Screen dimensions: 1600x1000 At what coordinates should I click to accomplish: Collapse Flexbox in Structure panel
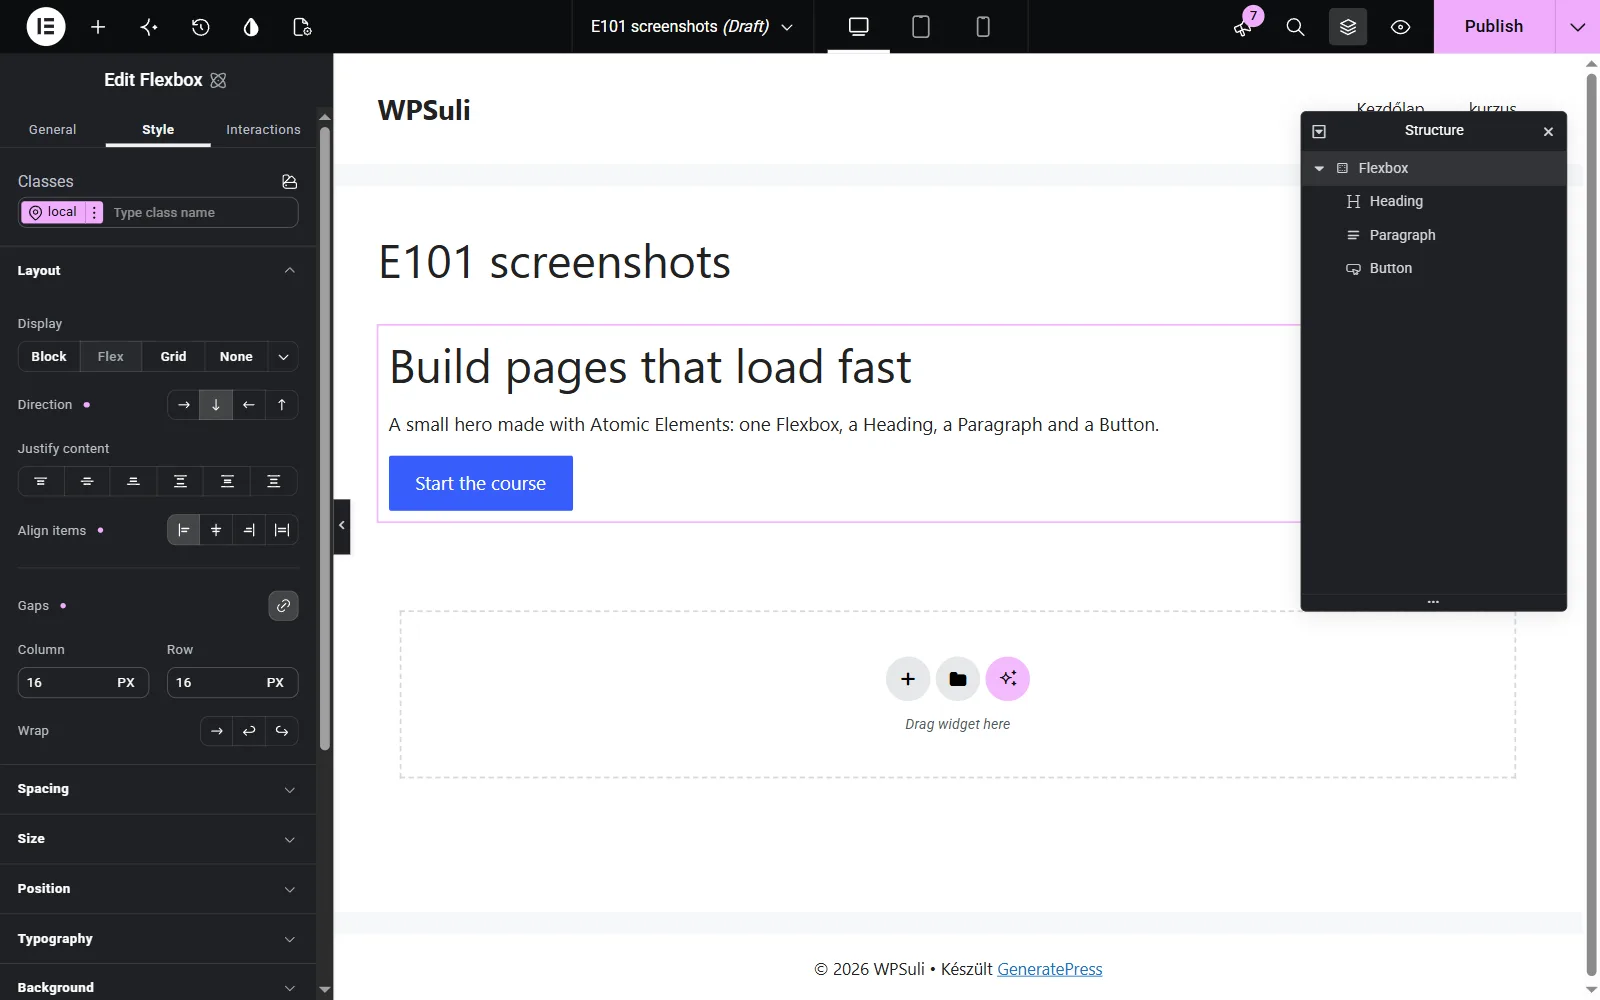tap(1319, 168)
